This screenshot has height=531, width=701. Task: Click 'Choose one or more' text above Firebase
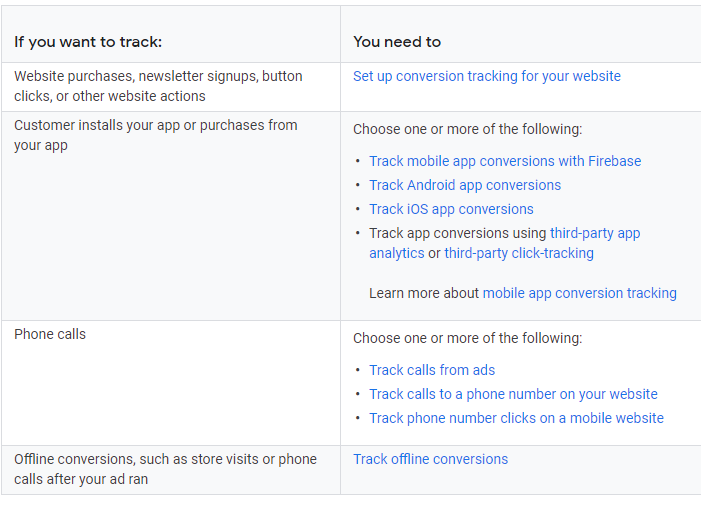[467, 129]
